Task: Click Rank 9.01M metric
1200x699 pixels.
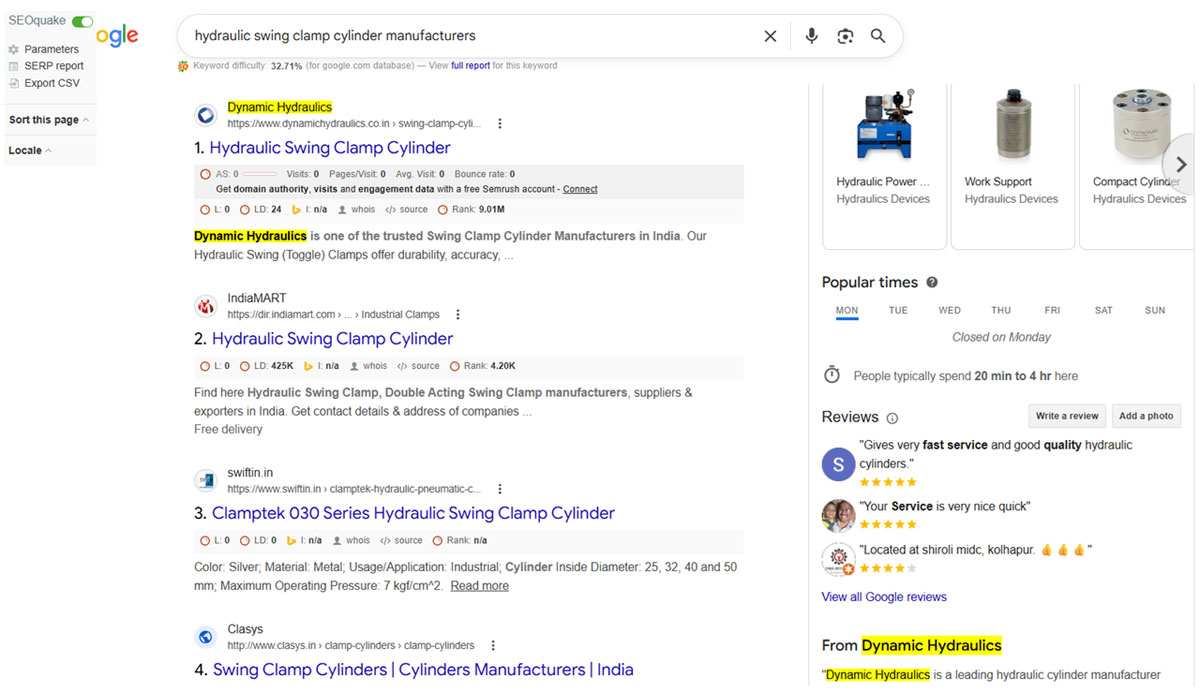Action: pos(471,210)
